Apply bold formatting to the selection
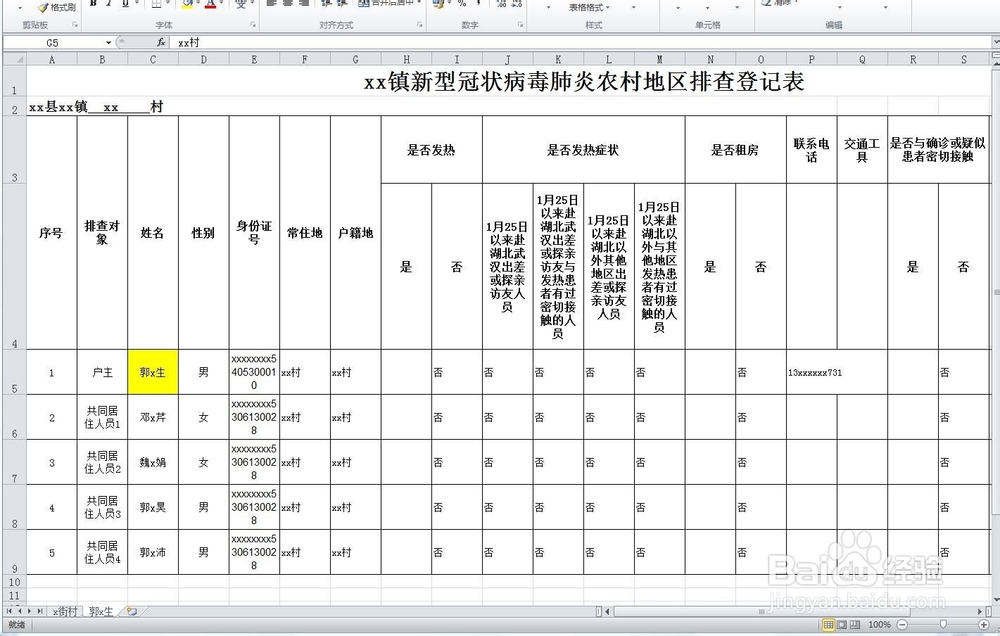The height and width of the screenshot is (636, 1000). (91, 5)
